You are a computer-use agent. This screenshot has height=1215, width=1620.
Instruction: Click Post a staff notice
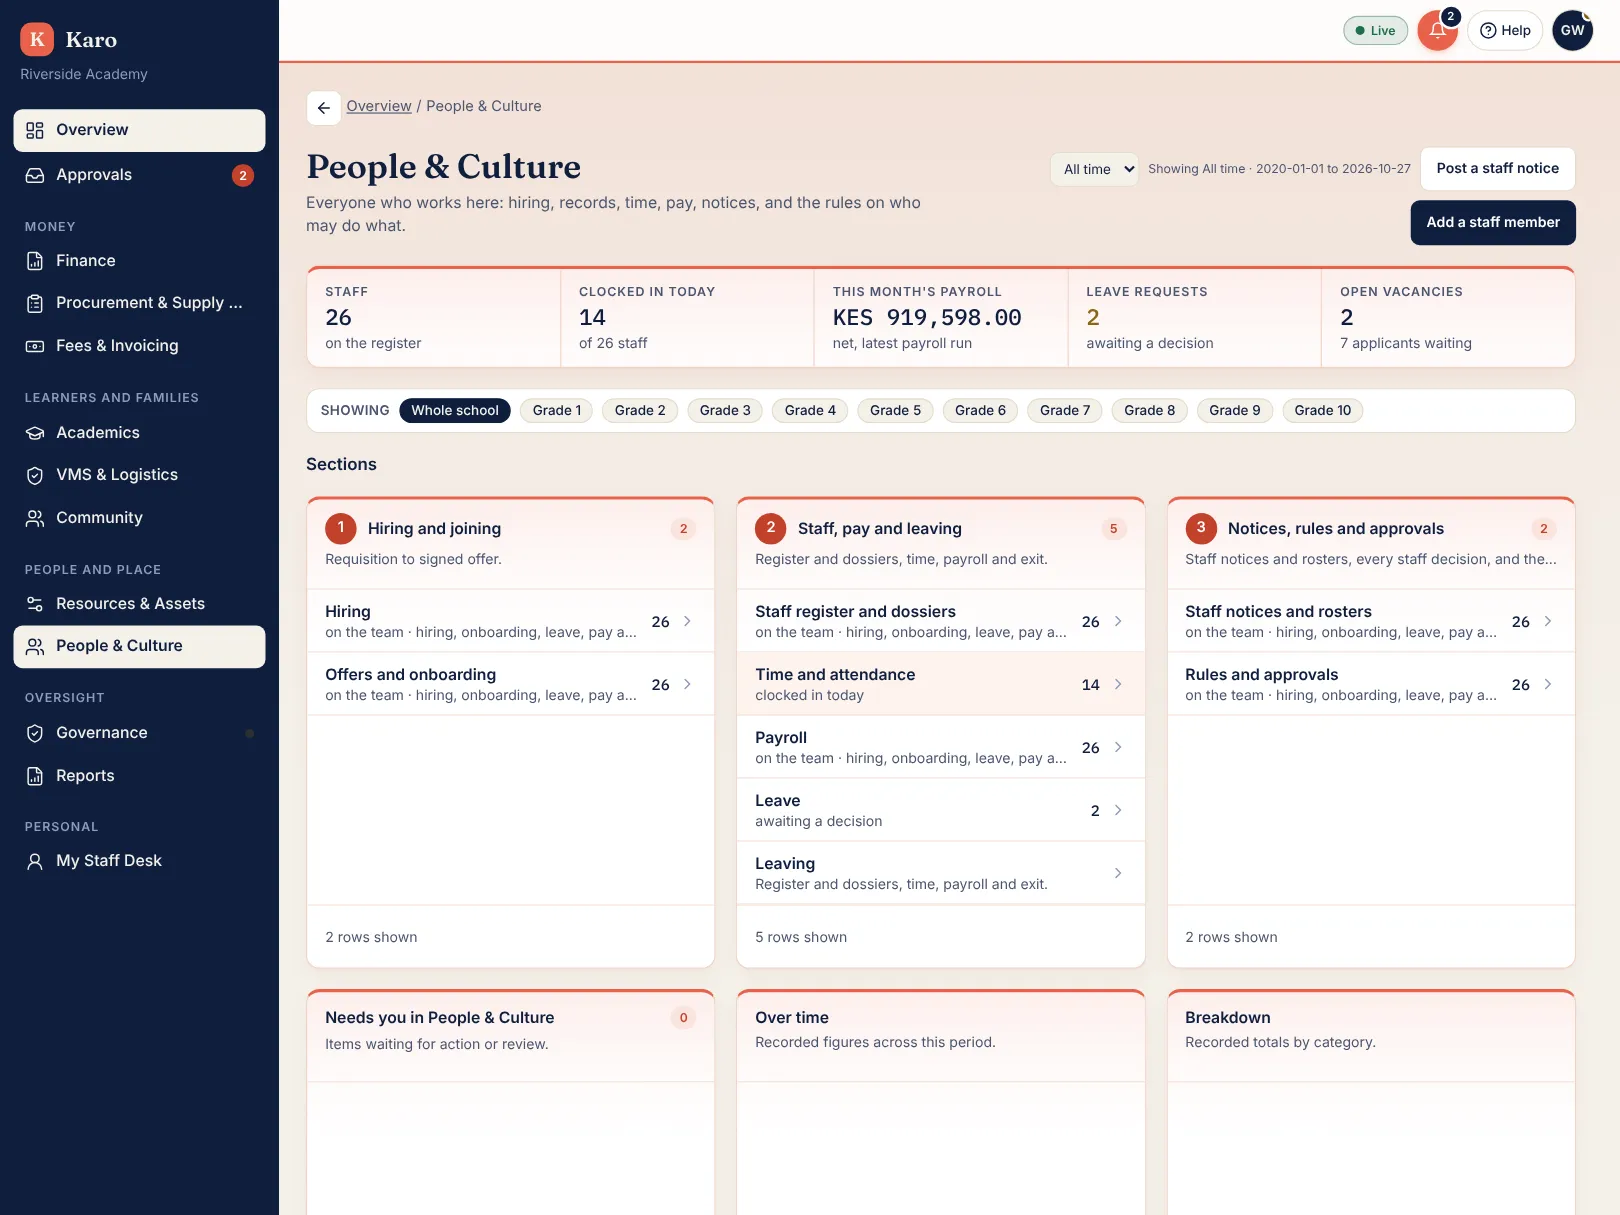coord(1497,169)
